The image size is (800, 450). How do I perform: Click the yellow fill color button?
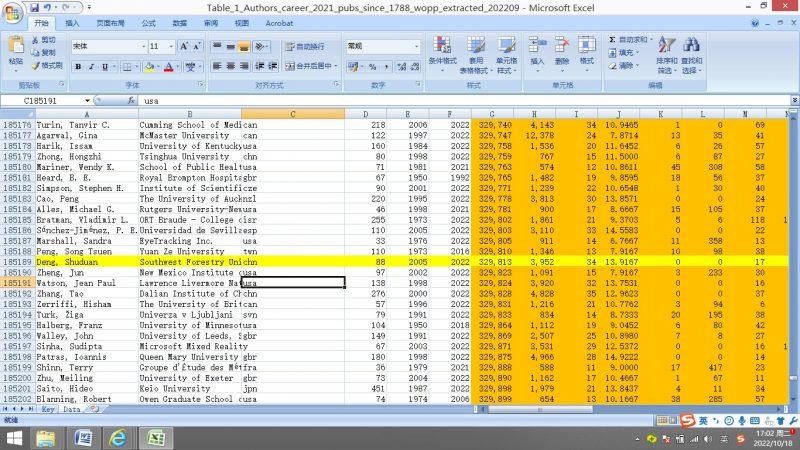(148, 66)
